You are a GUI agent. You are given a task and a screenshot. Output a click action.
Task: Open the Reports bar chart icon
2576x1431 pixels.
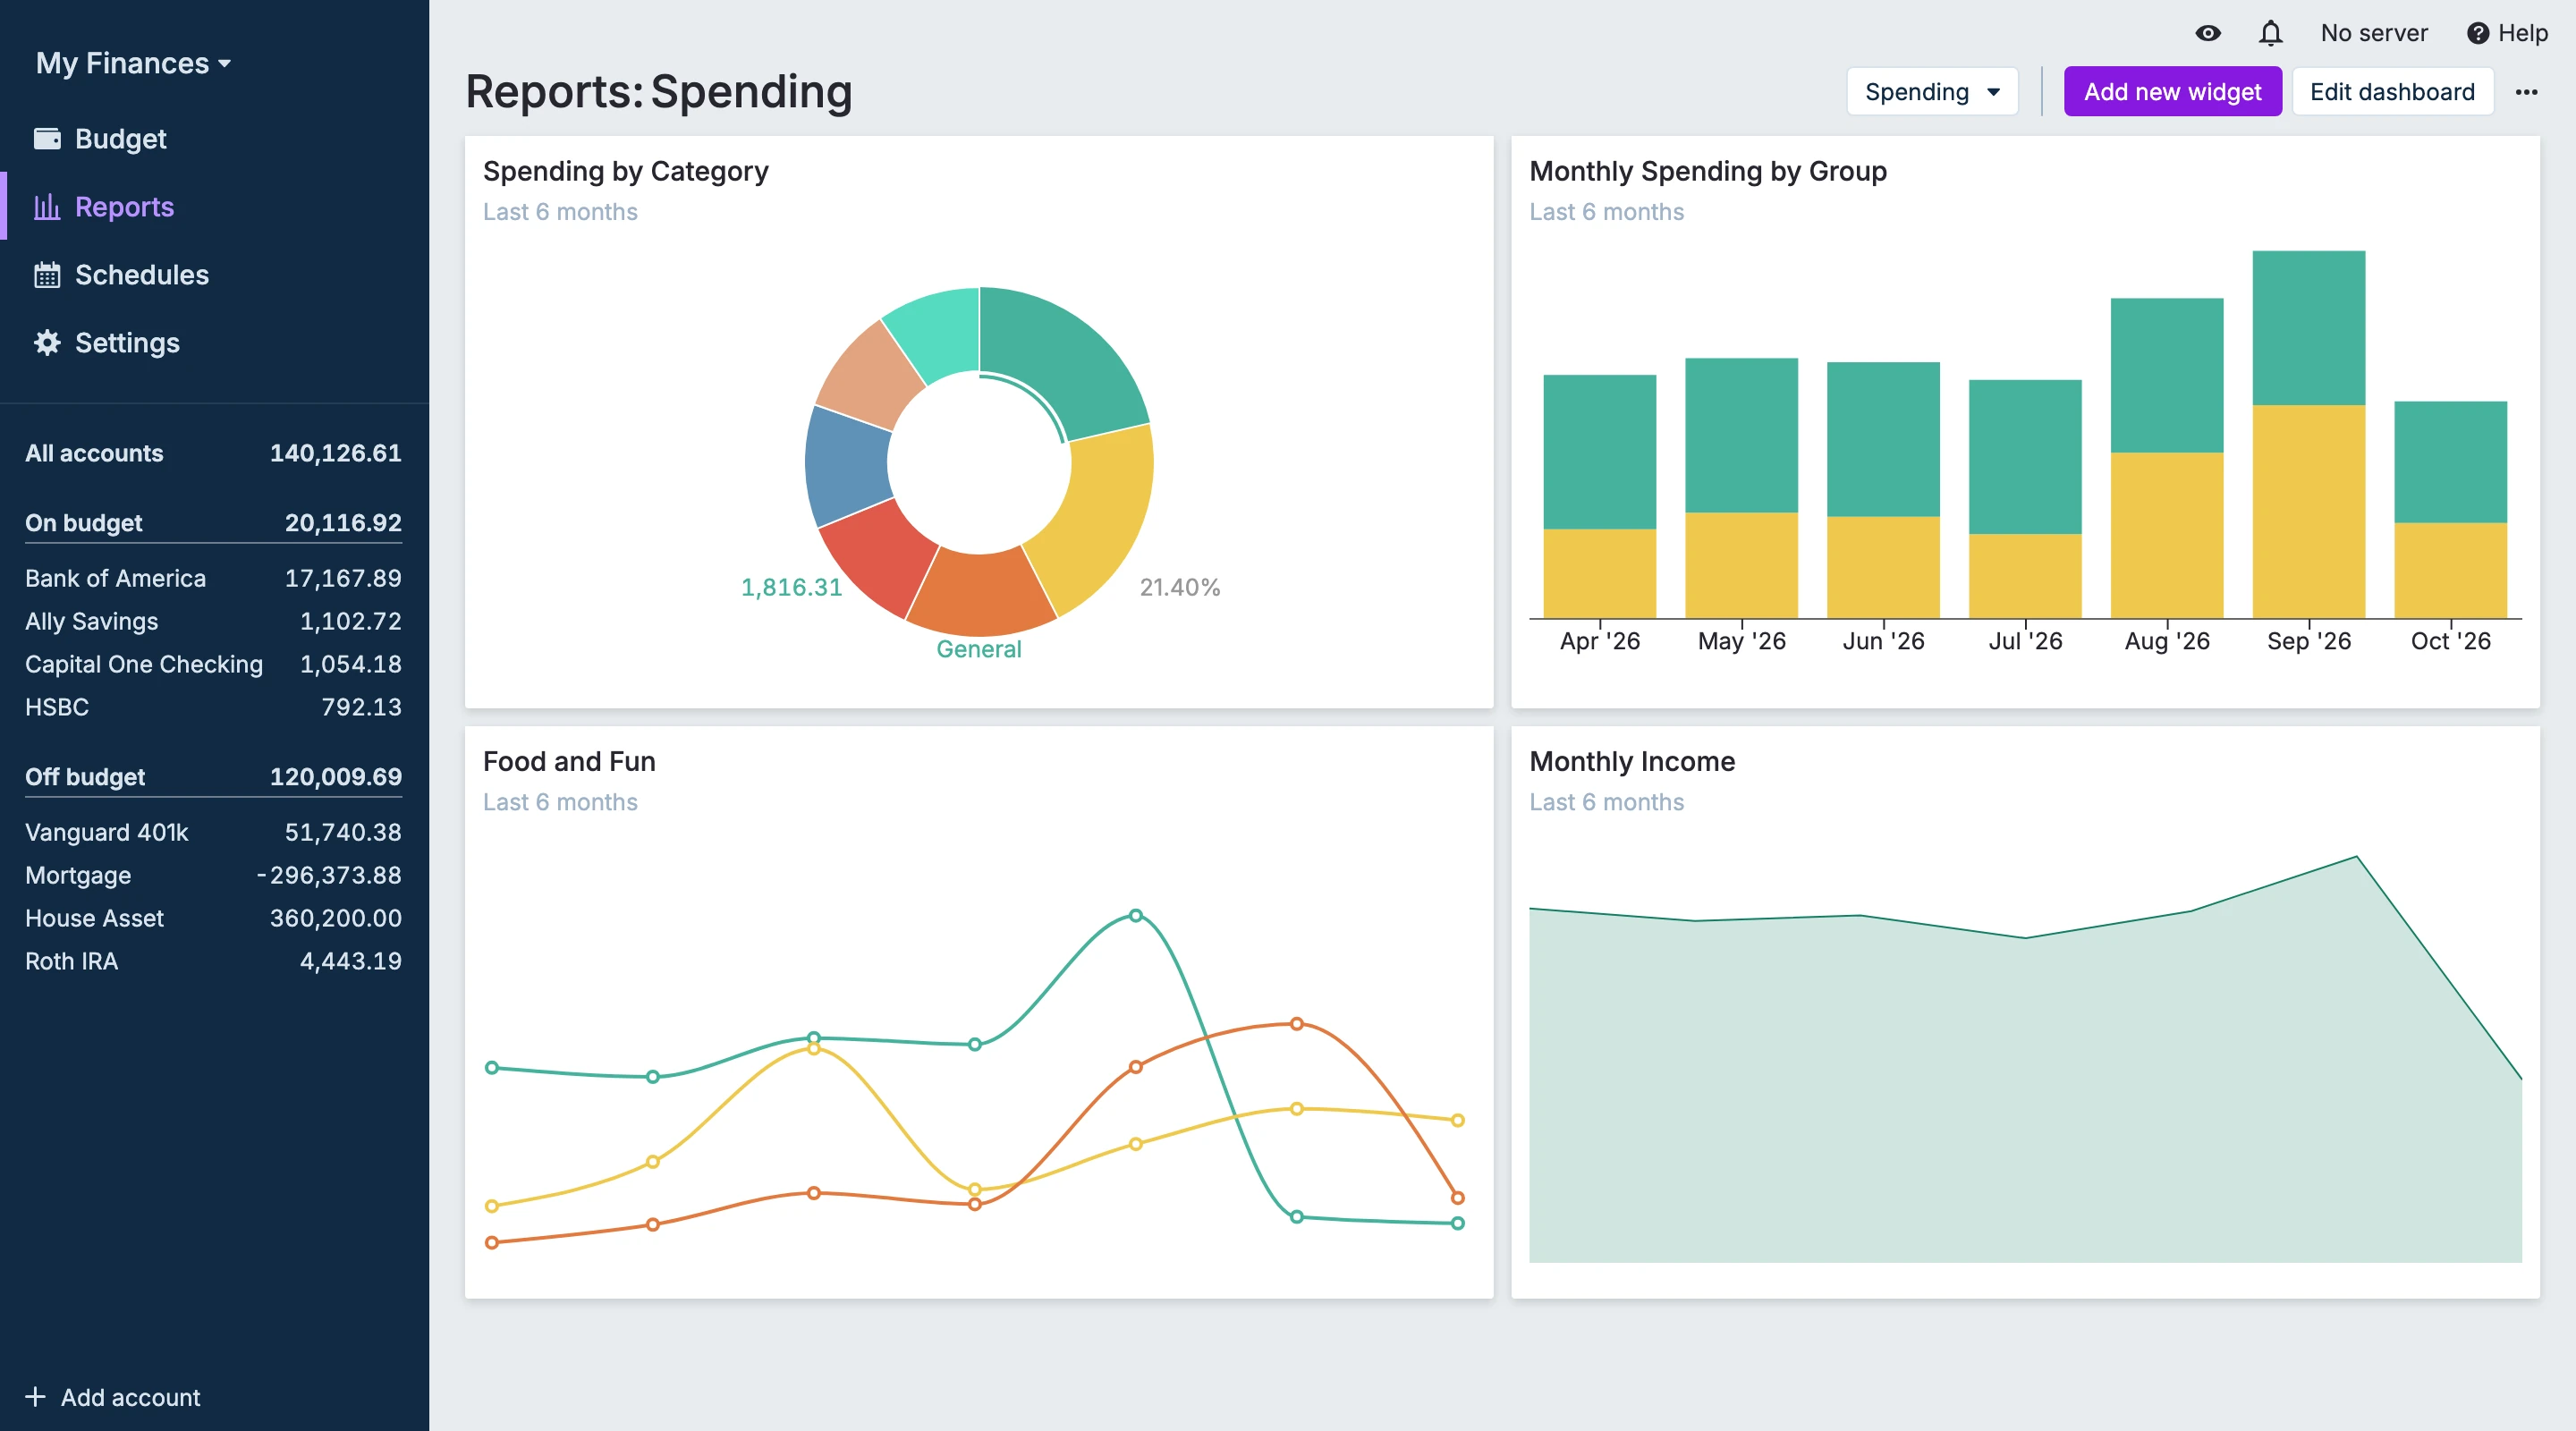tap(47, 206)
